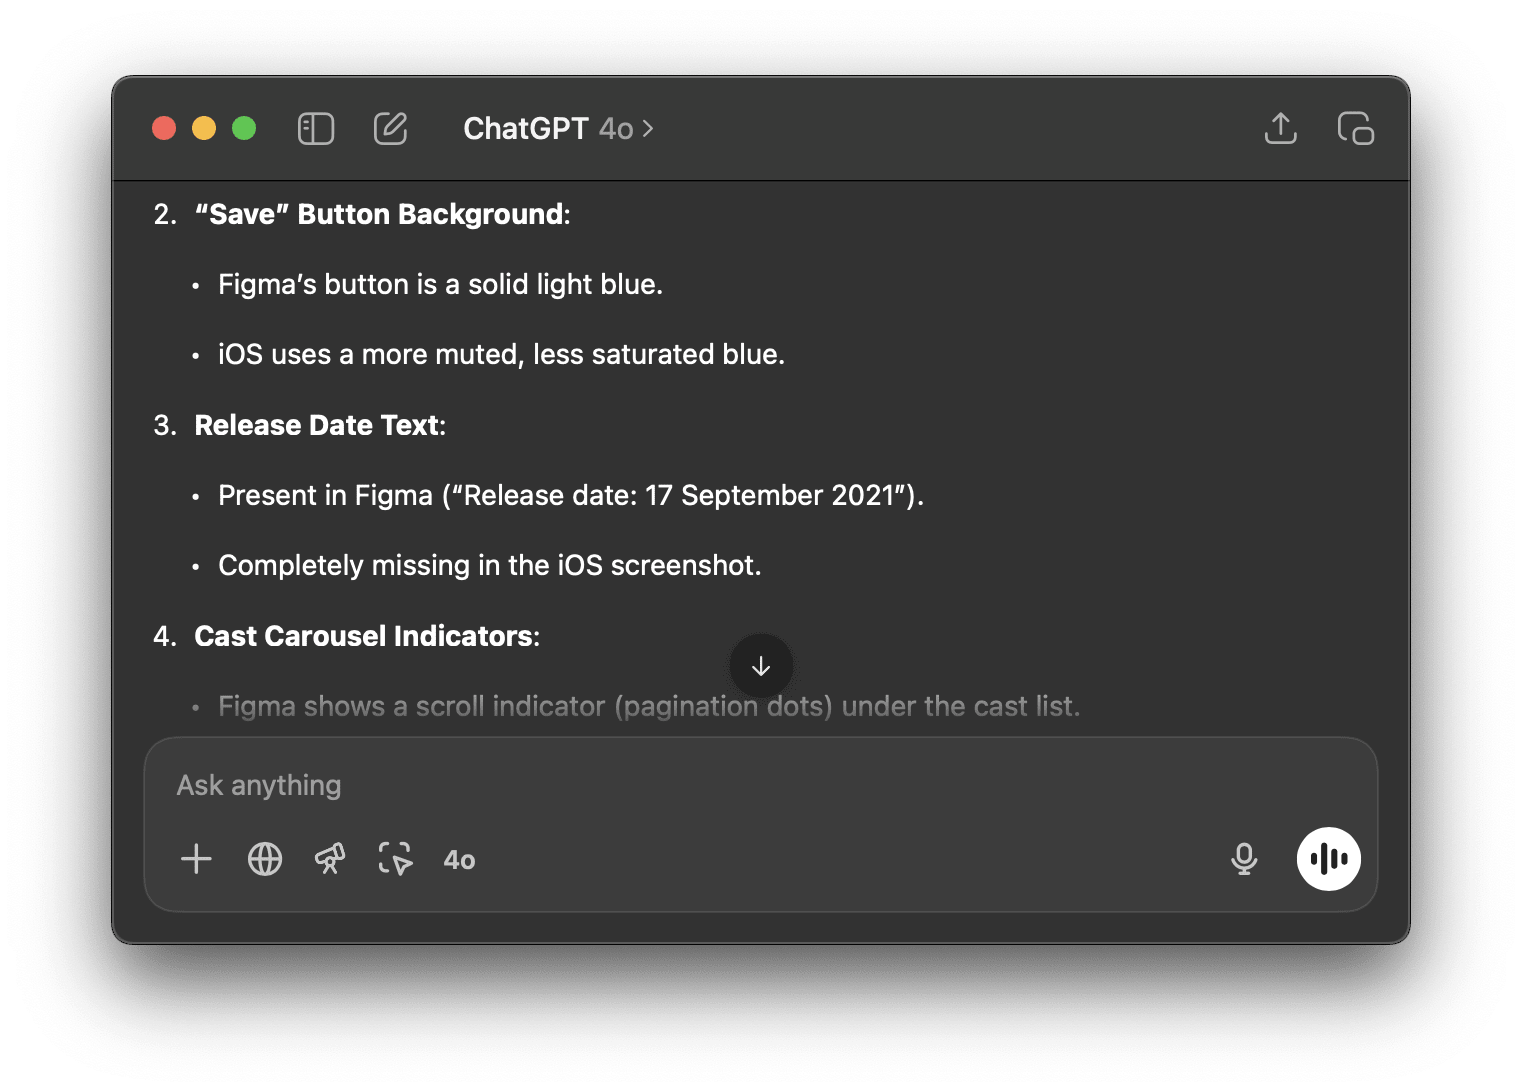Open the companion picture-in-picture window
This screenshot has width=1522, height=1092.
(1354, 128)
